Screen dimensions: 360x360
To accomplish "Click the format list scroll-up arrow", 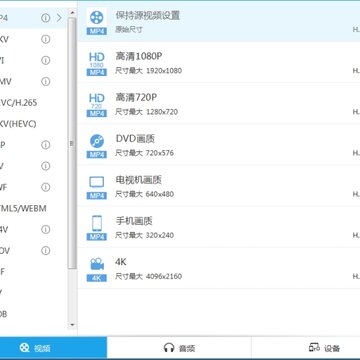I will pos(72,13).
